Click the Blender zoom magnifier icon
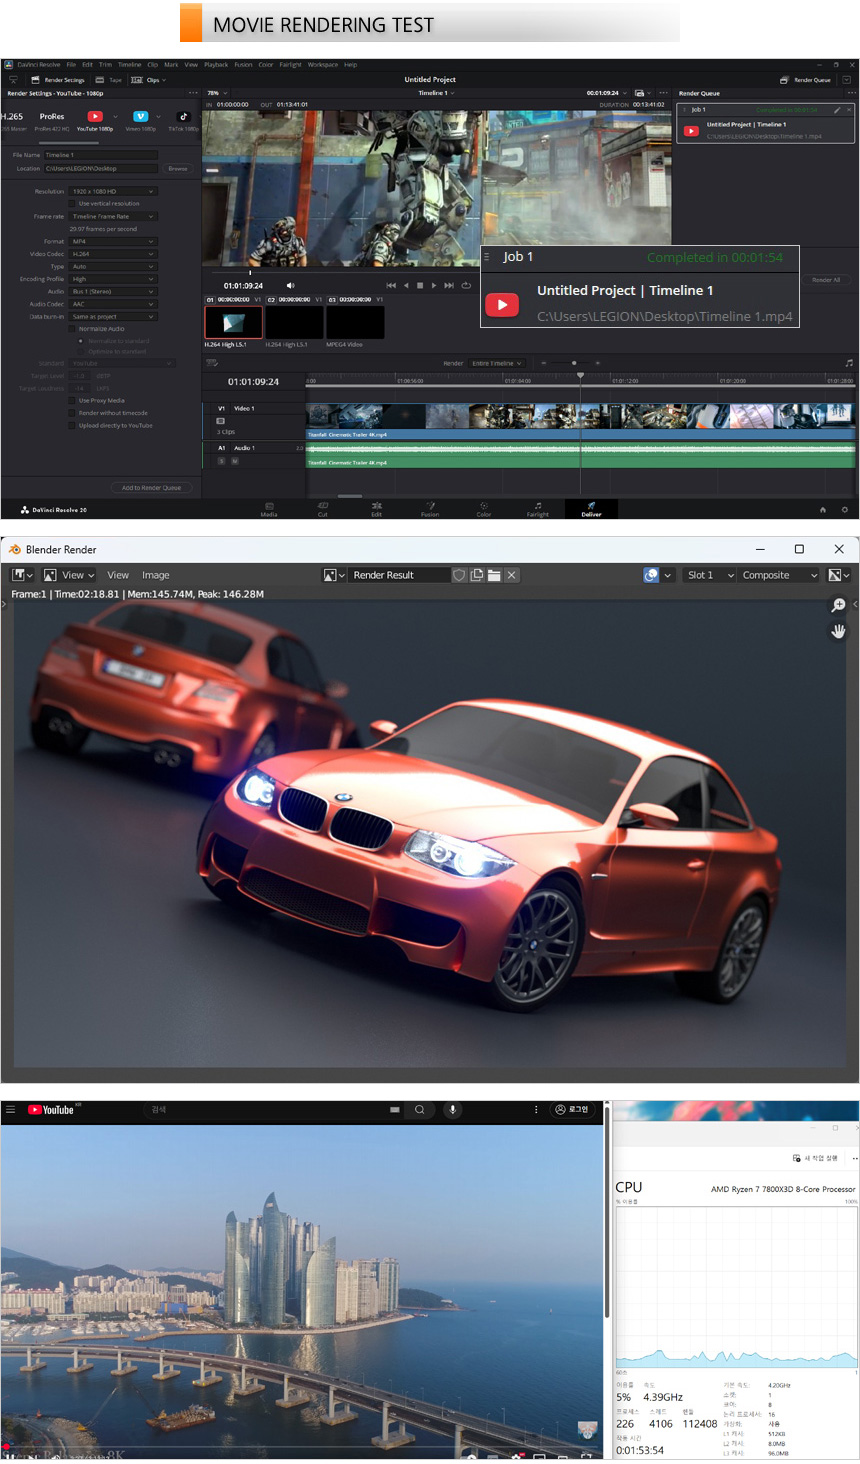The image size is (860, 1464). pyautogui.click(x=838, y=605)
